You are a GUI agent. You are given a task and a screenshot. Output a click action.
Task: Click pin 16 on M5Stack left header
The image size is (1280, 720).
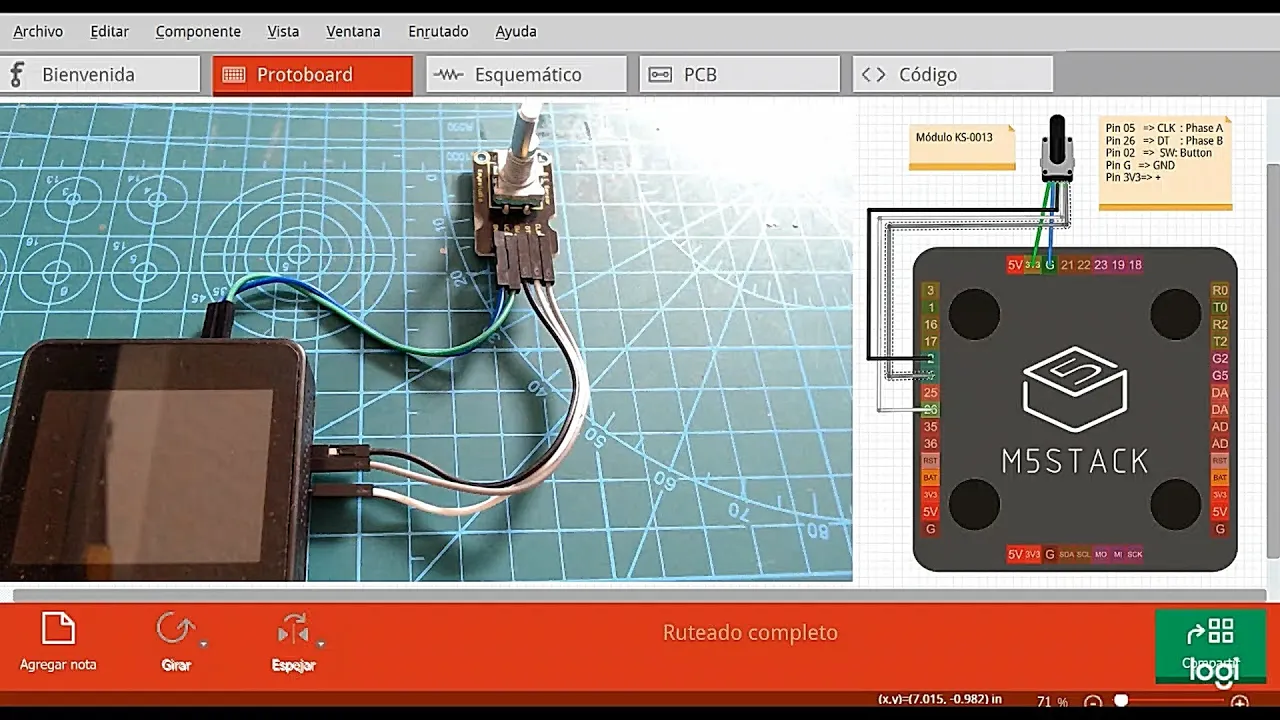coord(931,324)
